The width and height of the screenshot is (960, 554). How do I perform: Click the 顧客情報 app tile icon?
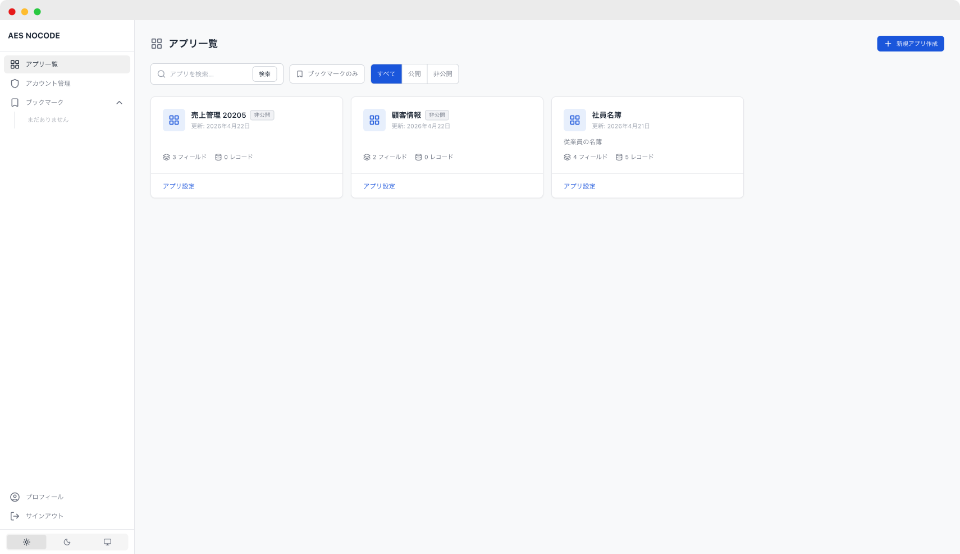tap(374, 120)
